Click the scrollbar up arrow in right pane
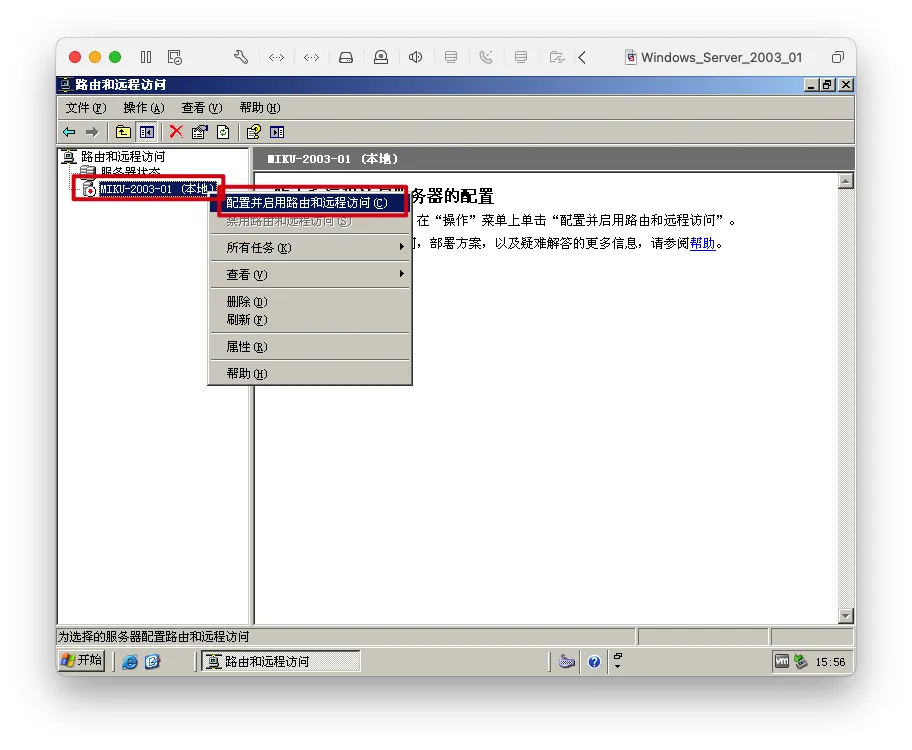This screenshot has height=750, width=912. coord(846,181)
